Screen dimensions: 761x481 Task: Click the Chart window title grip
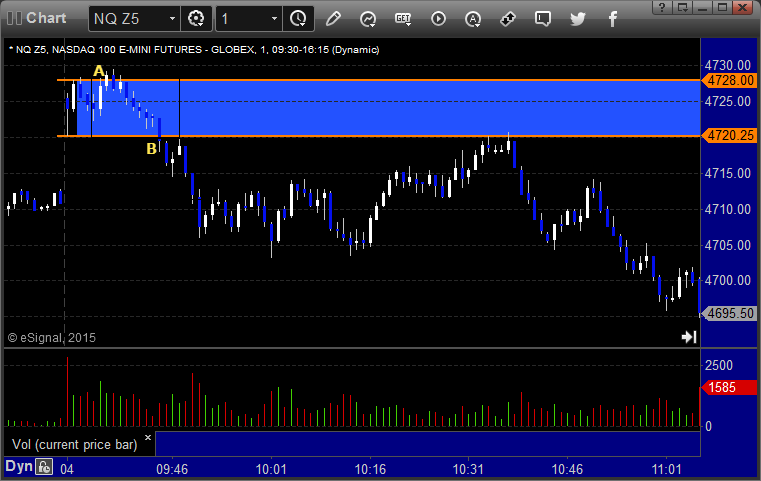click(15, 18)
